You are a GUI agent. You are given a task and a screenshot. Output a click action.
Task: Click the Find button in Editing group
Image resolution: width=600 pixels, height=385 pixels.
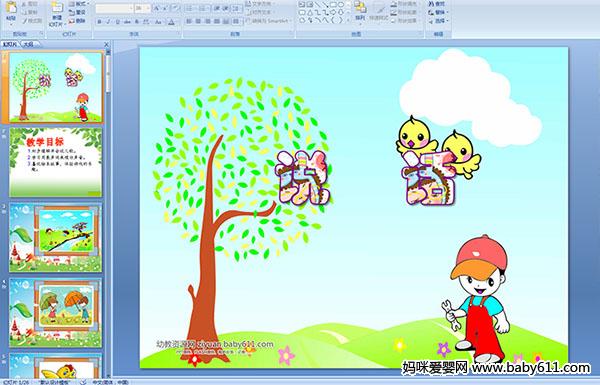click(437, 4)
